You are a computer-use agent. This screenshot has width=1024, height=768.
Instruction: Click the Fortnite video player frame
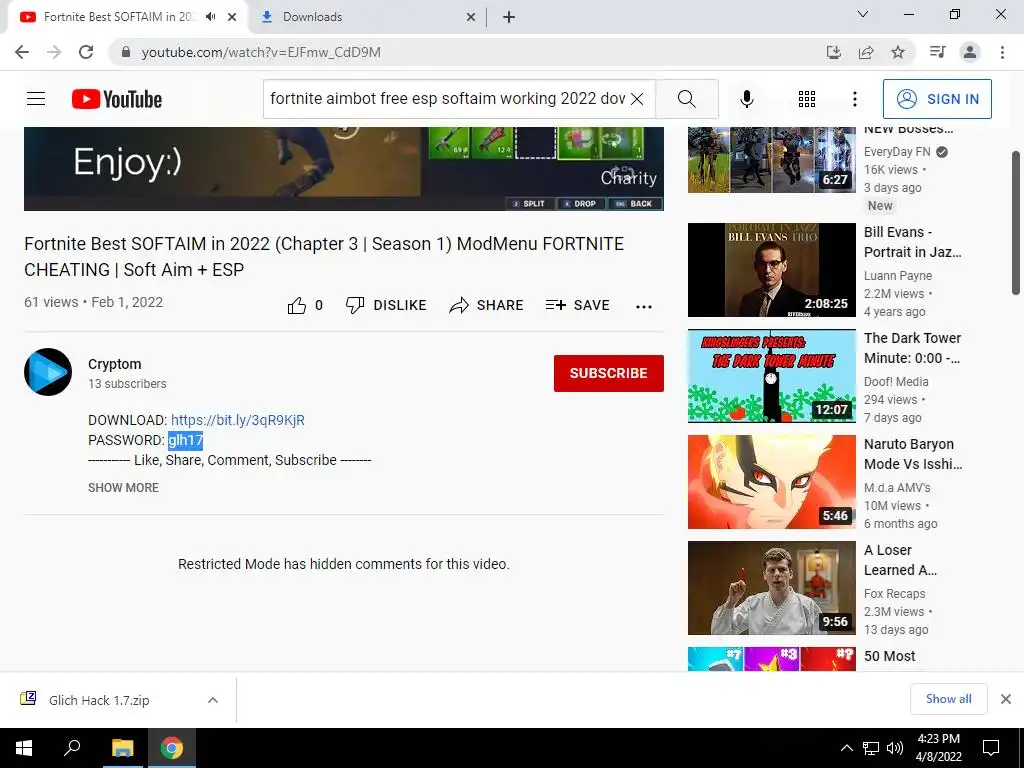coord(344,168)
